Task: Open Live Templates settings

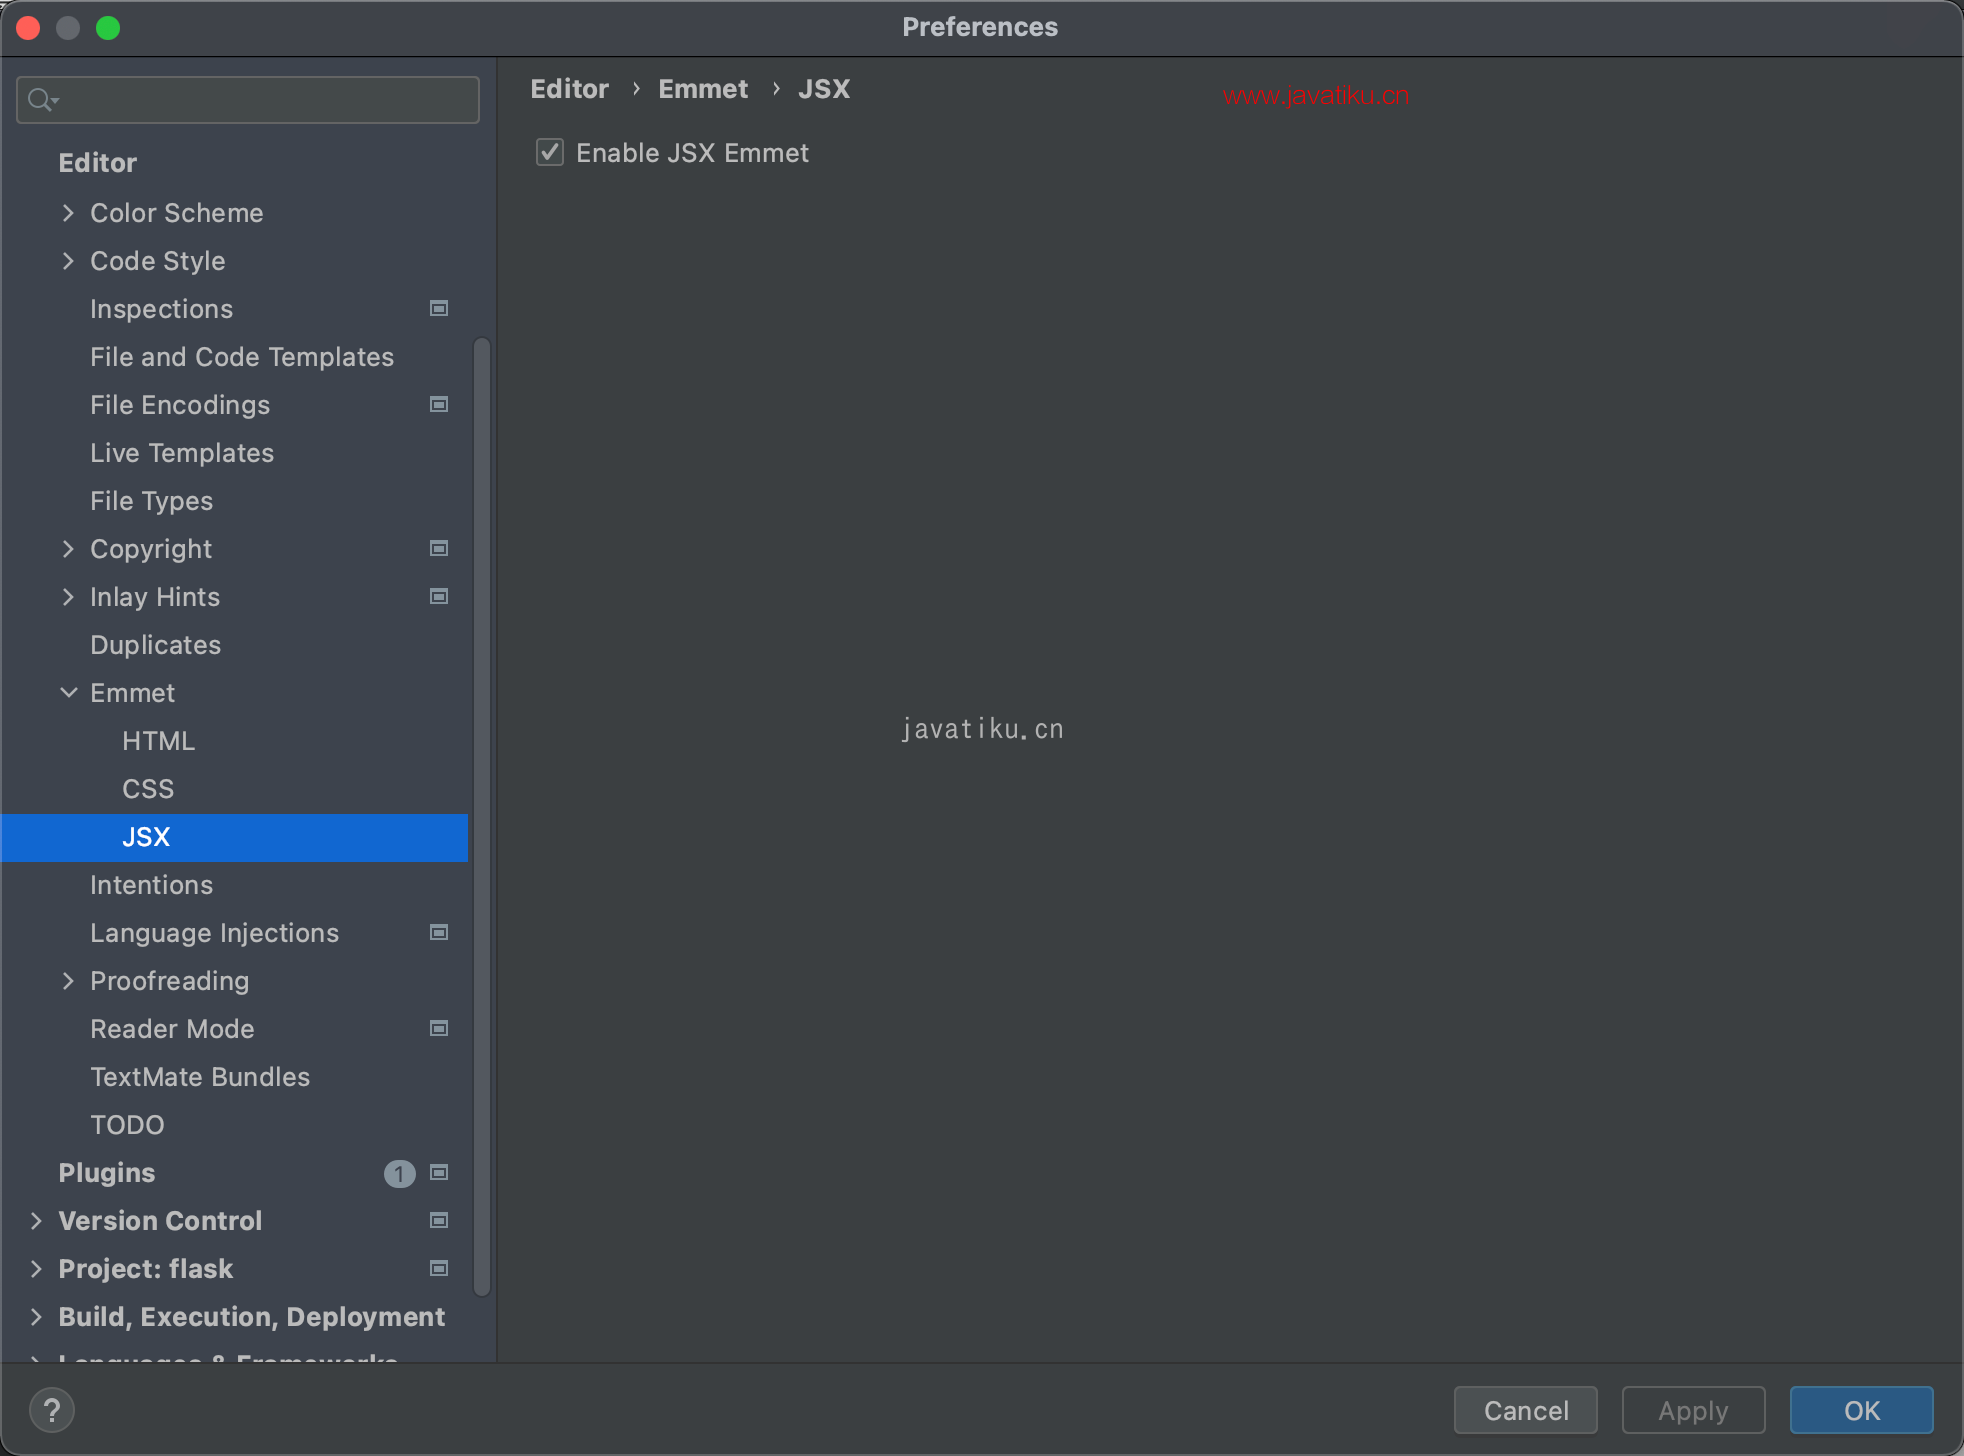Action: pyautogui.click(x=182, y=453)
